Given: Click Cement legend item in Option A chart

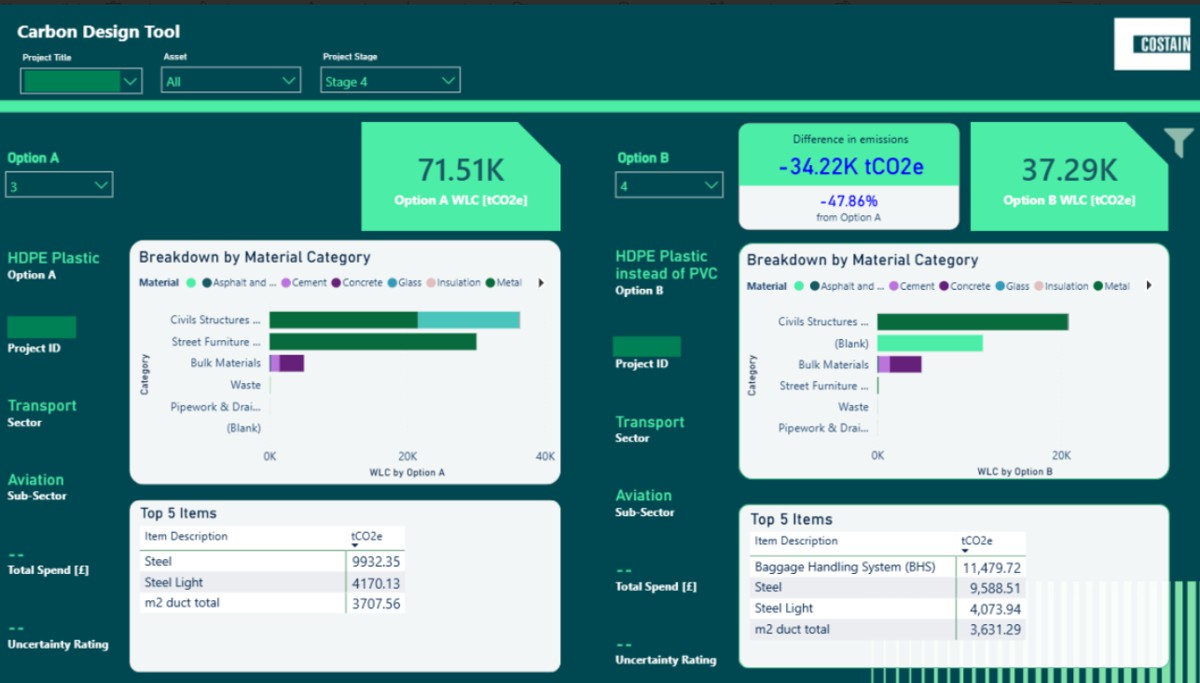Looking at the screenshot, I should click(x=287, y=283).
